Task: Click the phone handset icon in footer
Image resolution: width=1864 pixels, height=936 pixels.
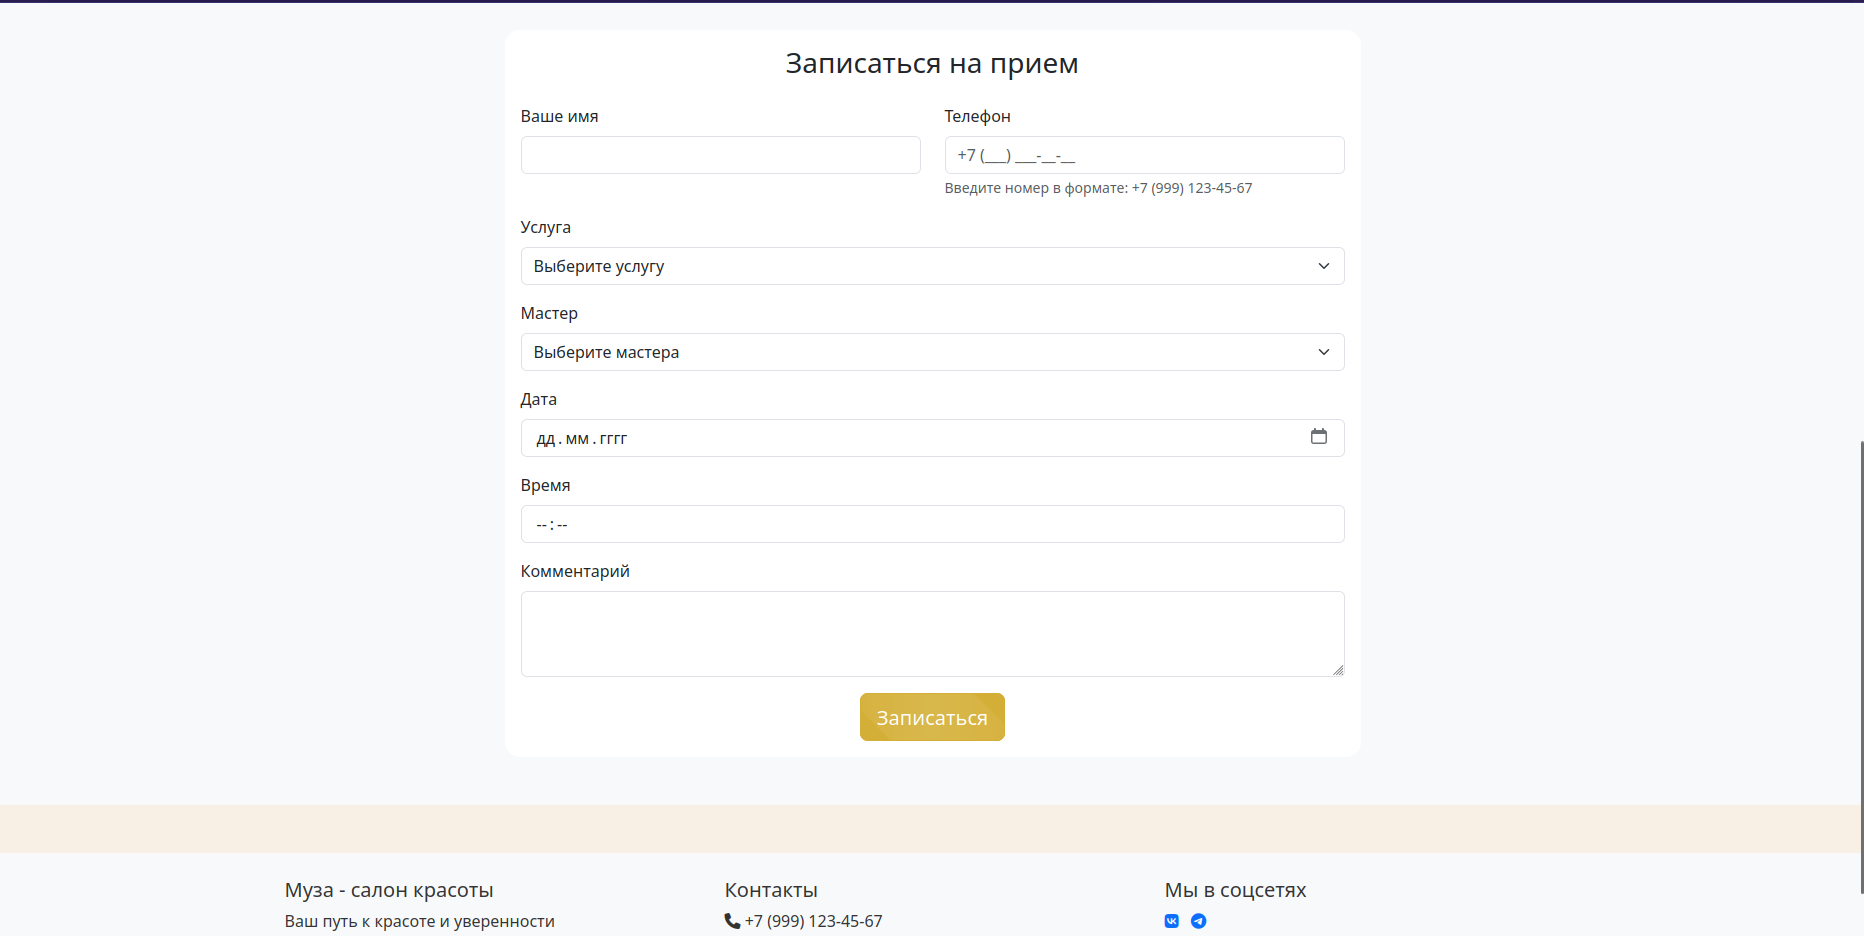Action: tap(732, 921)
